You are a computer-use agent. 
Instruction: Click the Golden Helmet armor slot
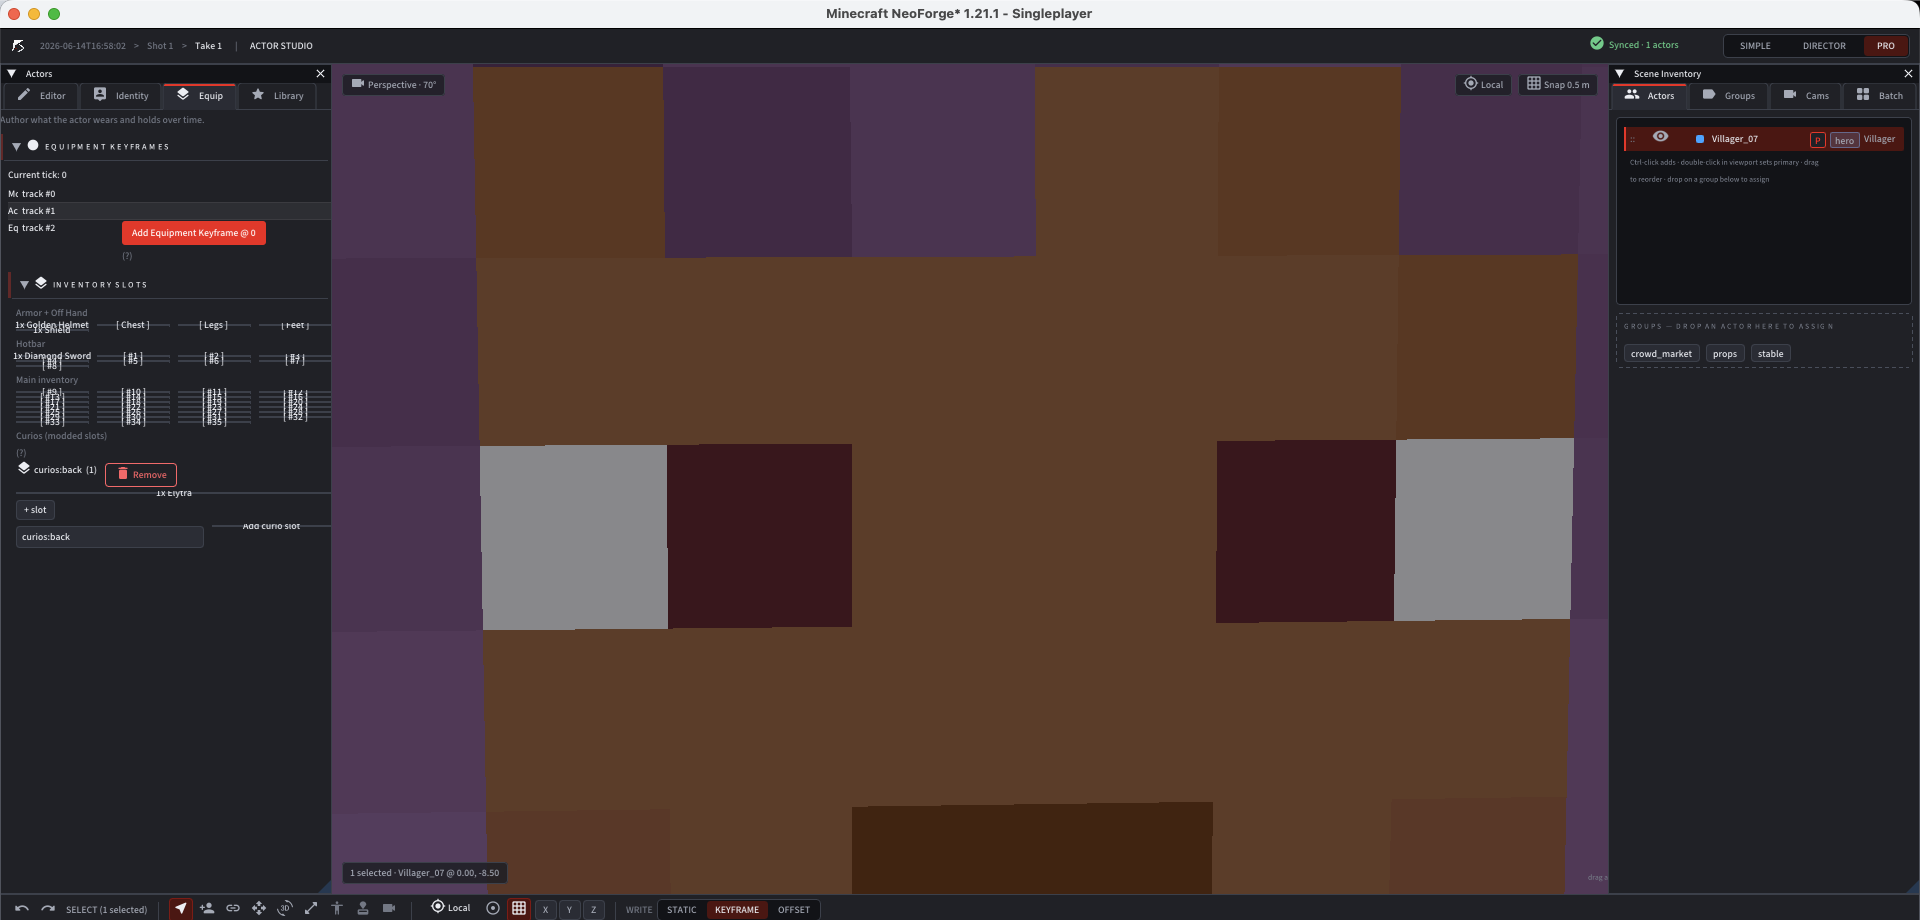(52, 325)
